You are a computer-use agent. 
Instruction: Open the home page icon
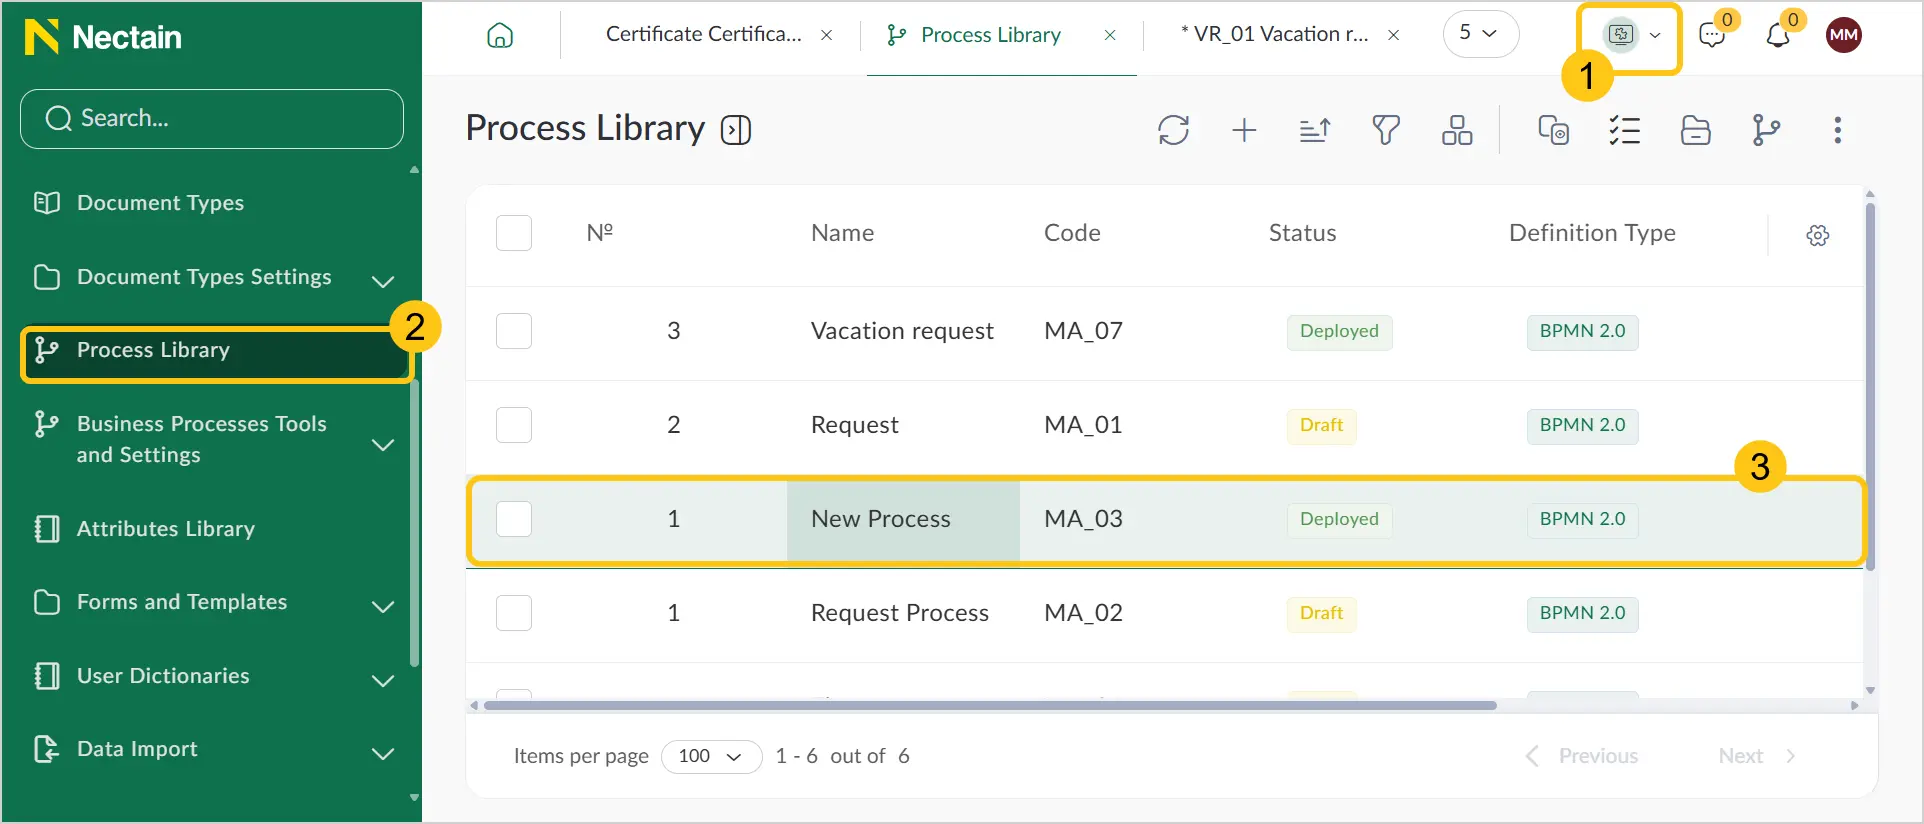click(x=500, y=36)
